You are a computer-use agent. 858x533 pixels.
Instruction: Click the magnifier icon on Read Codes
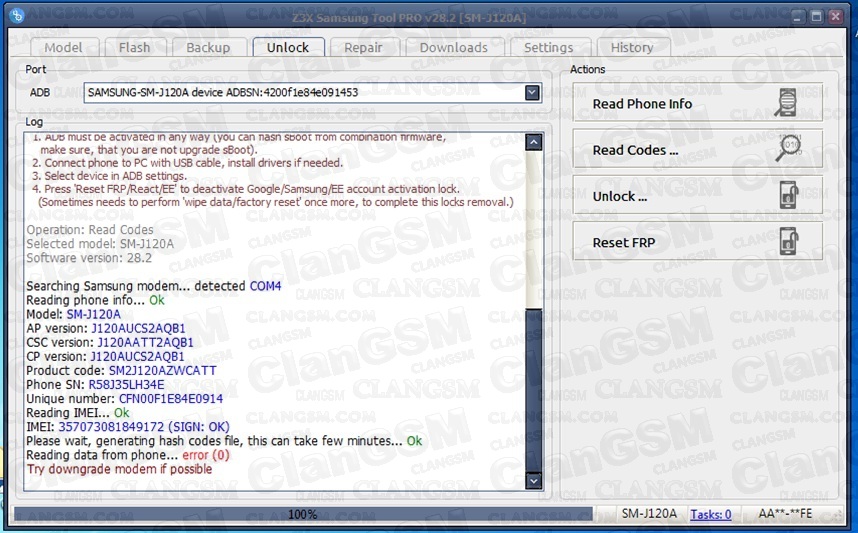(x=788, y=147)
